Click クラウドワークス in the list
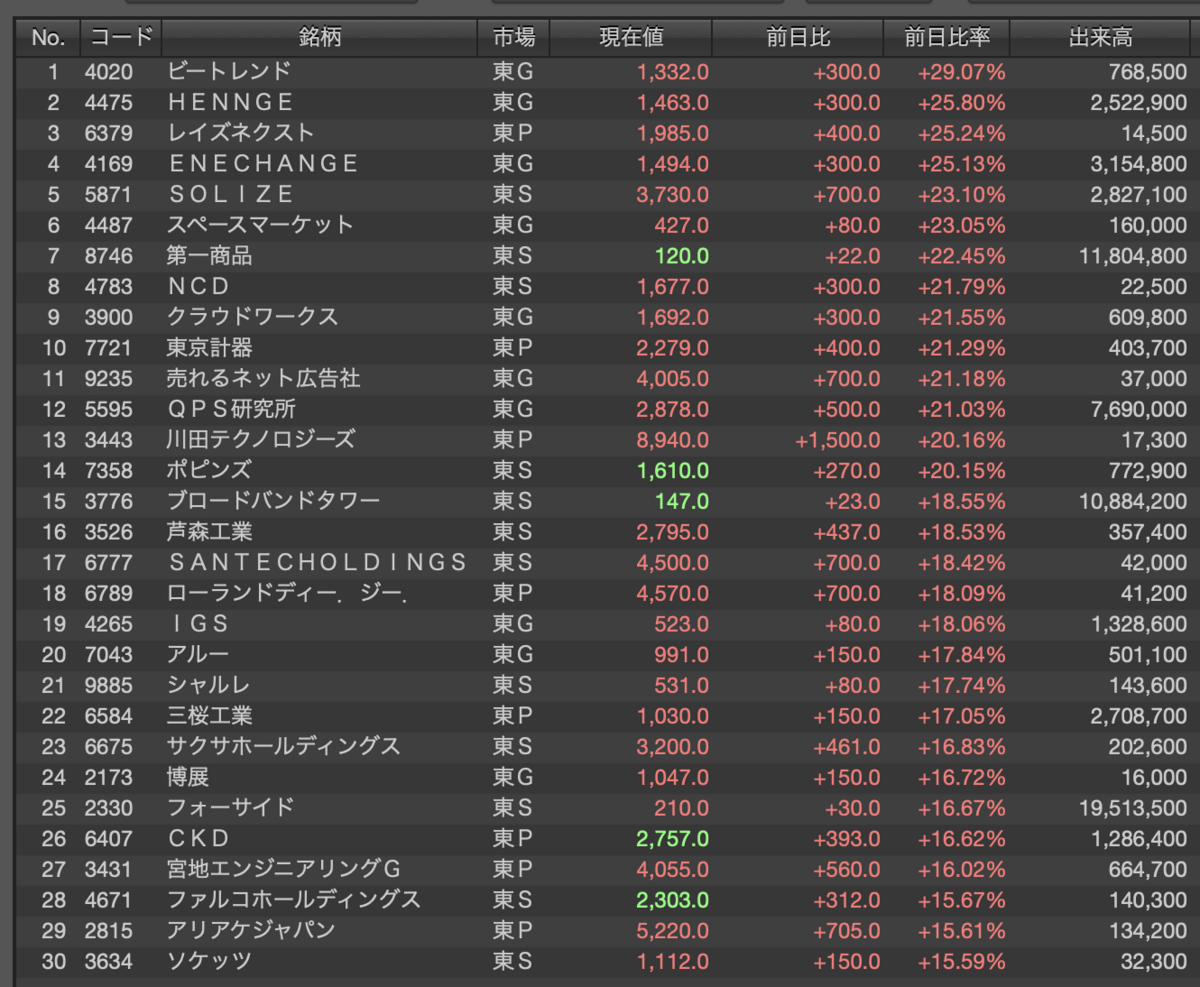 tap(252, 317)
